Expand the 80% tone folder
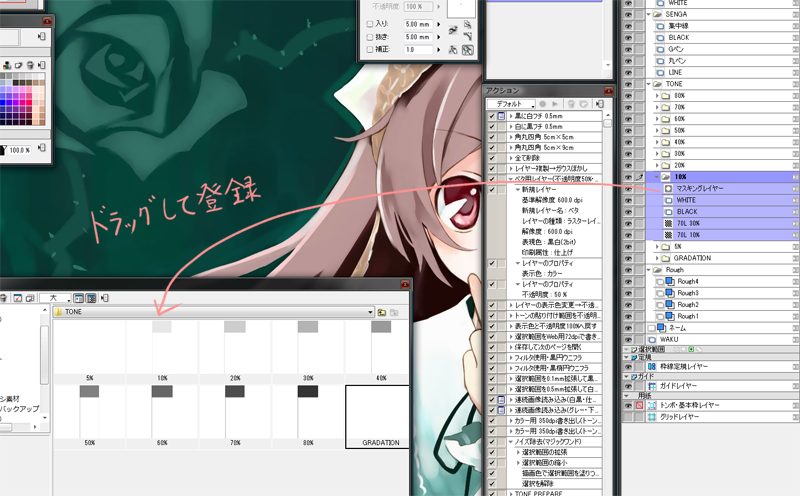This screenshot has width=800, height=496. tap(657, 95)
